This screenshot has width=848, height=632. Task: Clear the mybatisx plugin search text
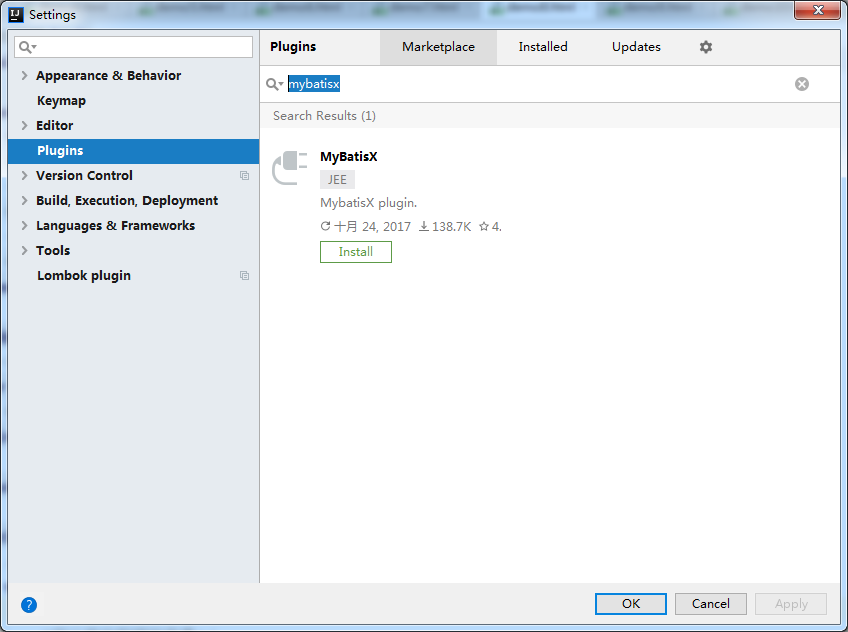pyautogui.click(x=801, y=84)
